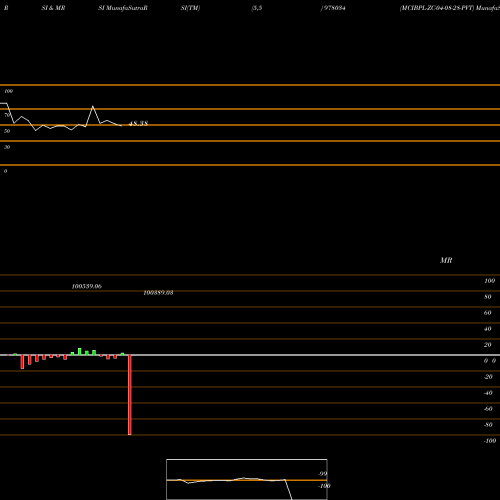Image resolution: width=500 pixels, height=500 pixels.
Task: Click the '80' label on MR axis
Action: [488, 297]
